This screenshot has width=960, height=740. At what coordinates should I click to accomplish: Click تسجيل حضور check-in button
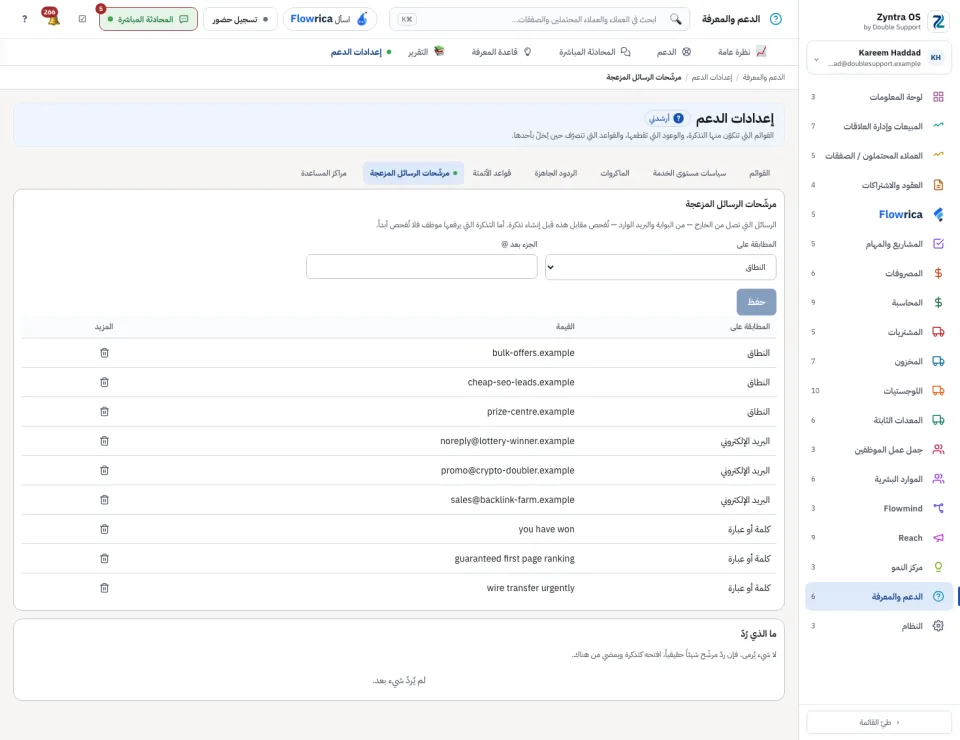(240, 19)
